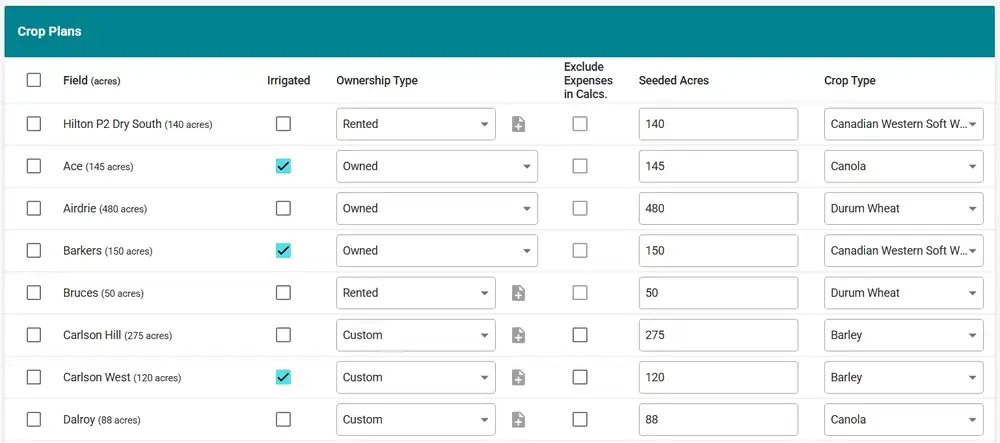Open Ownership Type dropdown for Hilton P2 Dry South
The width and height of the screenshot is (1000, 443).
pos(416,124)
